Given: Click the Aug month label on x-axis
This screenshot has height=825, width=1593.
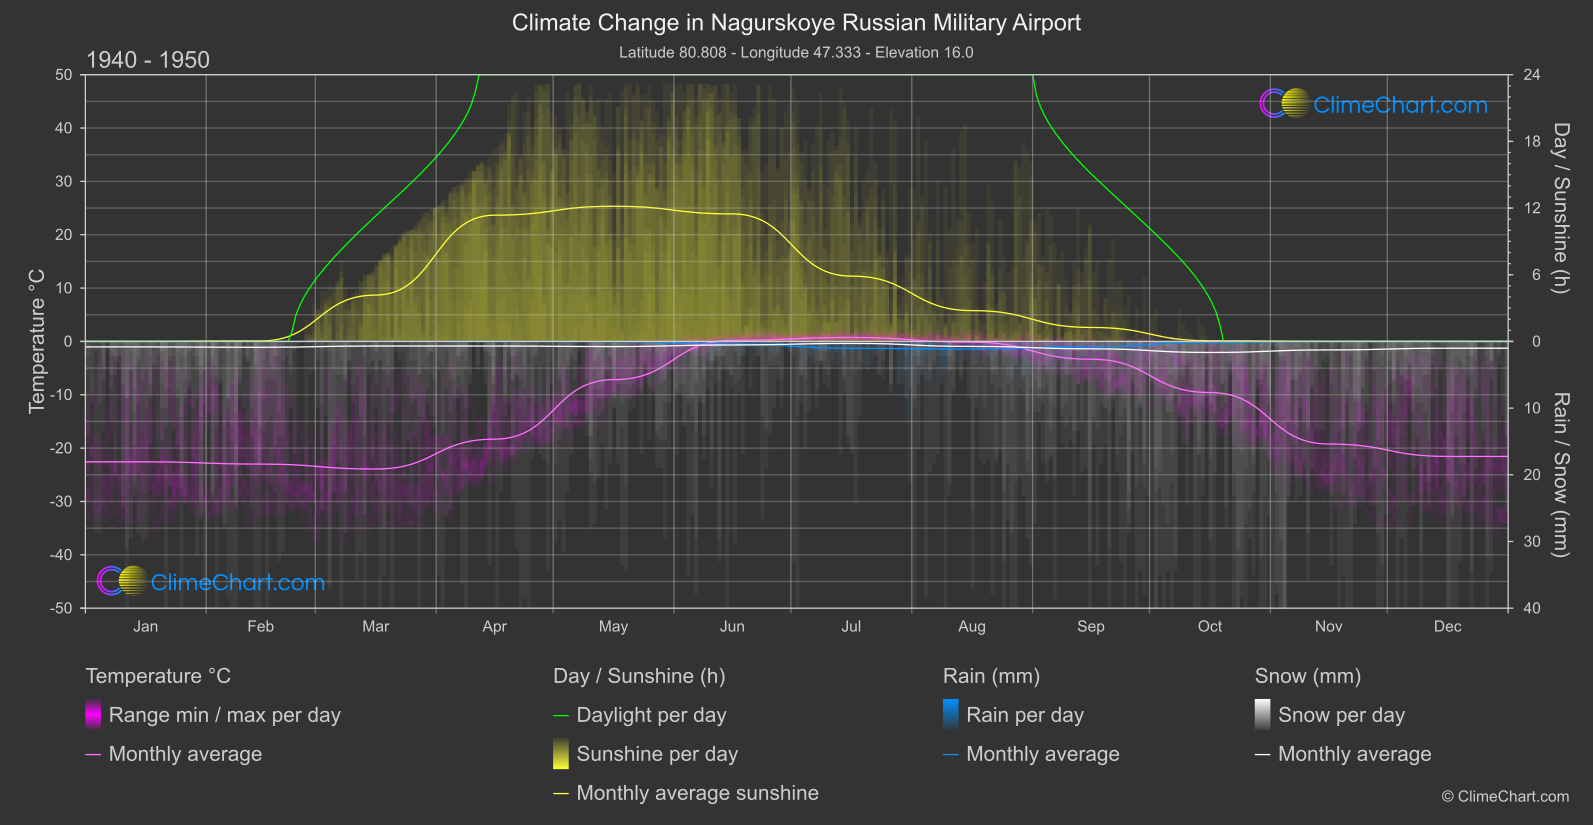Looking at the screenshot, I should [x=972, y=626].
